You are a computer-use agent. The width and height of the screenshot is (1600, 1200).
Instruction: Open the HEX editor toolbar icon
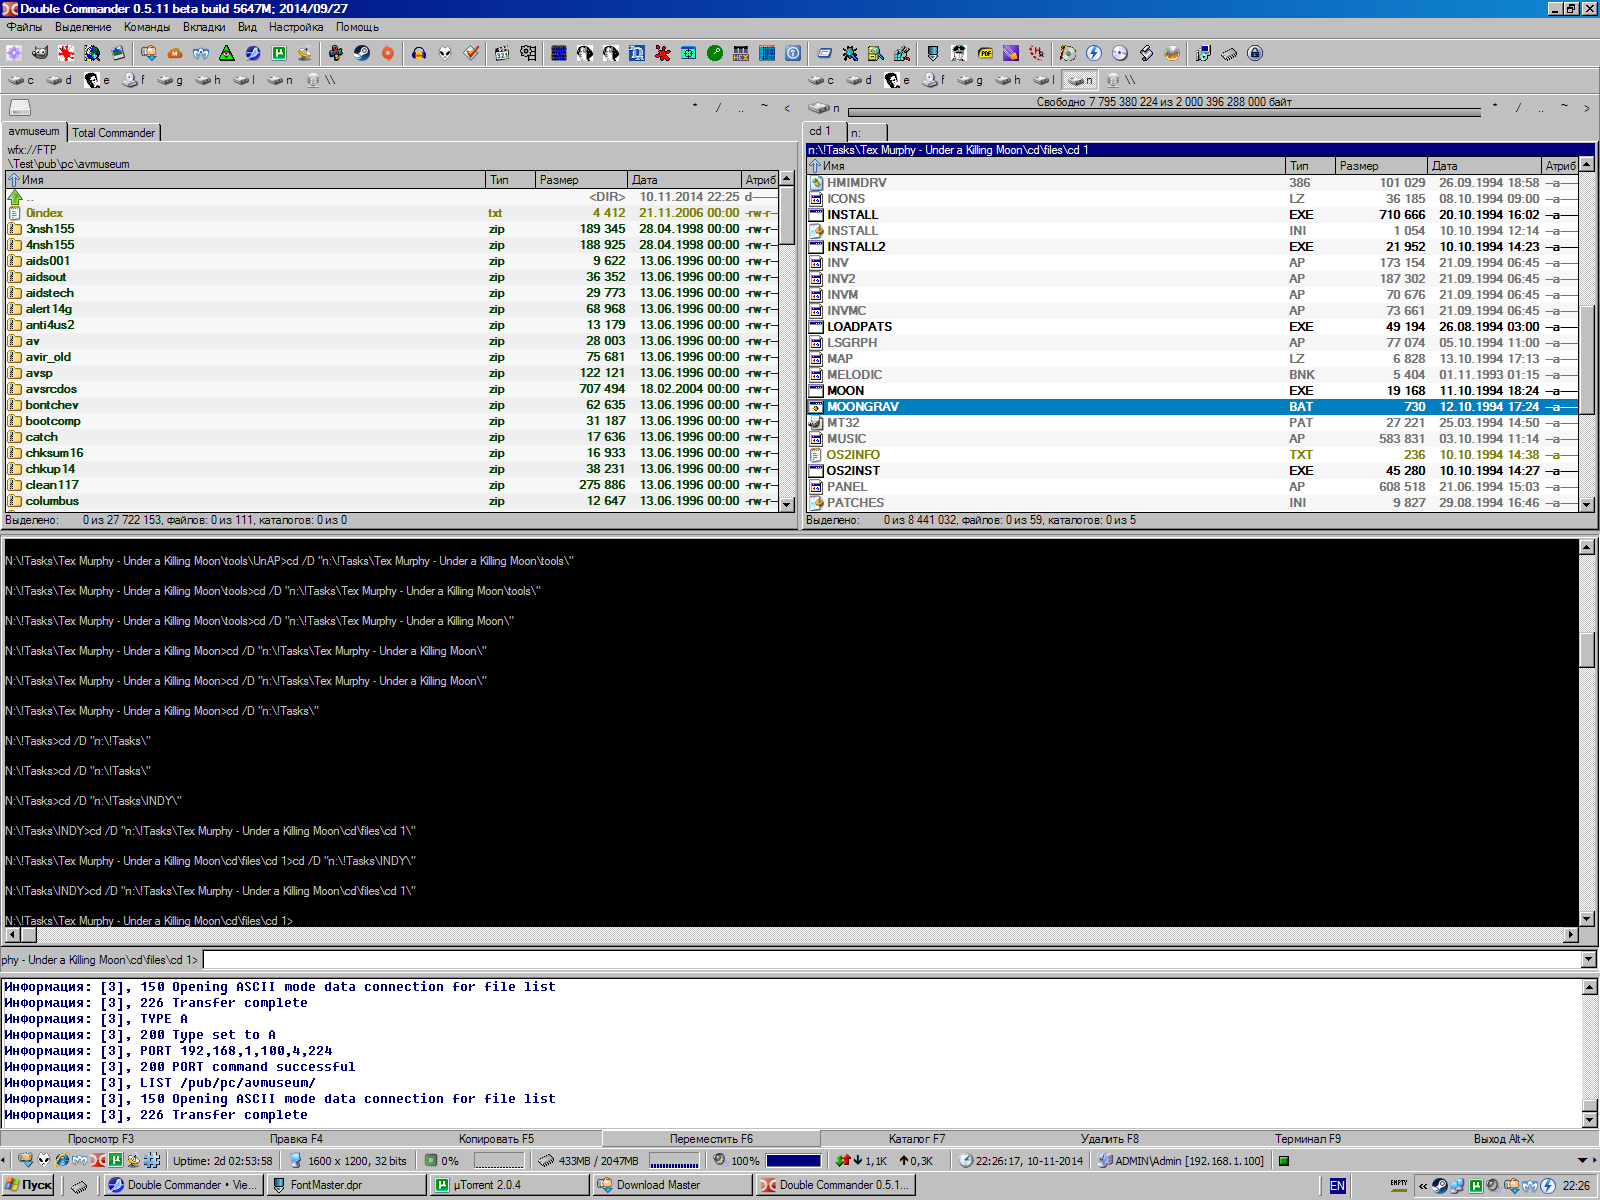741,53
